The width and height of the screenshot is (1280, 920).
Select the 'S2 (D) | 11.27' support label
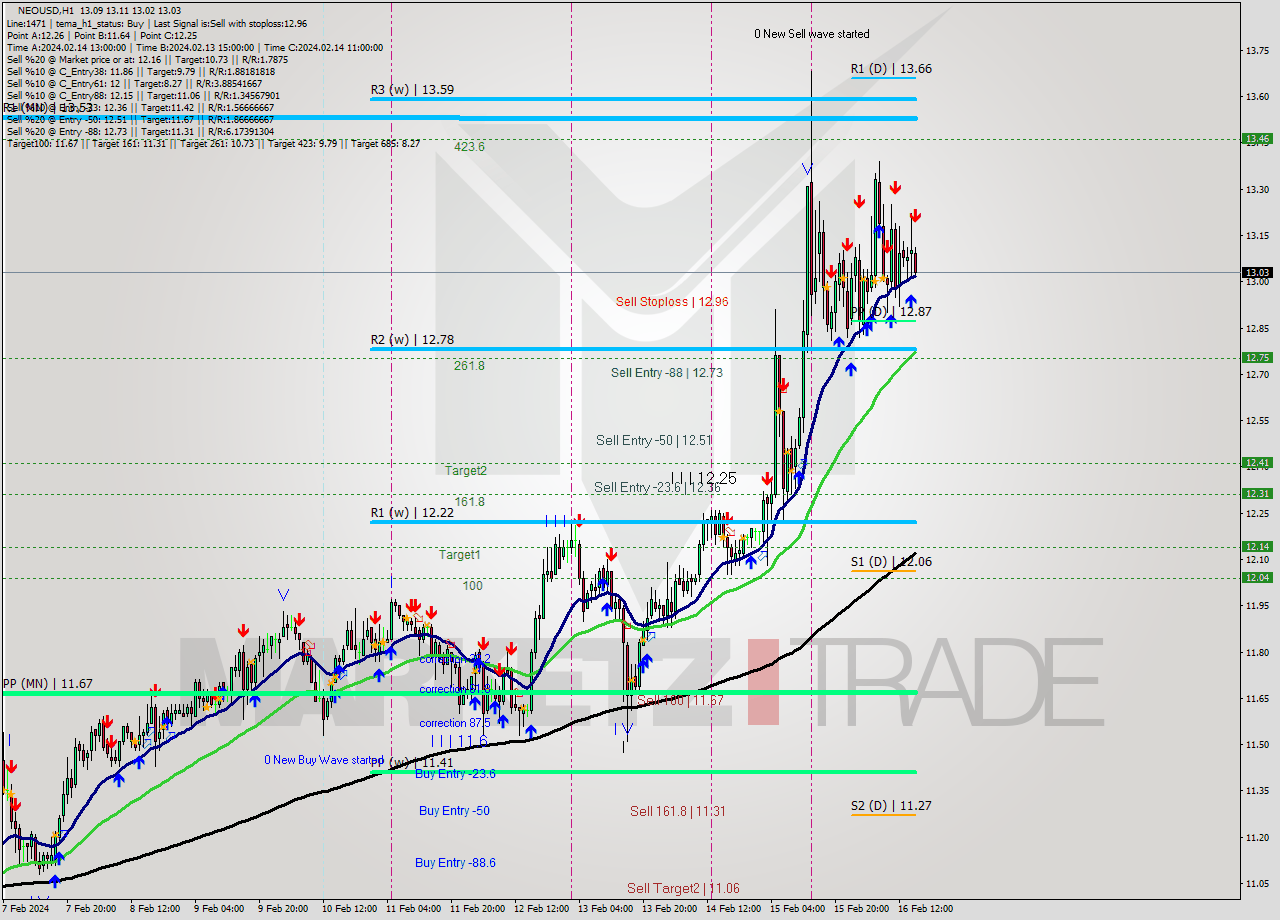[x=891, y=805]
